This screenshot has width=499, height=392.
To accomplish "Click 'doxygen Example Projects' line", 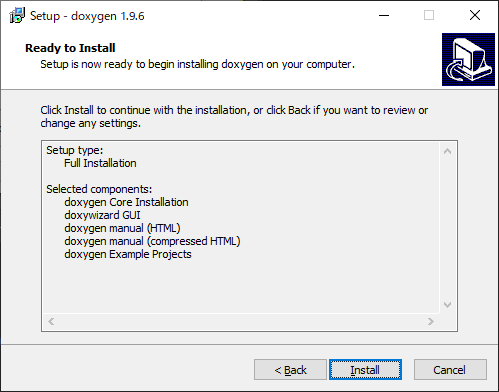I will tap(128, 254).
